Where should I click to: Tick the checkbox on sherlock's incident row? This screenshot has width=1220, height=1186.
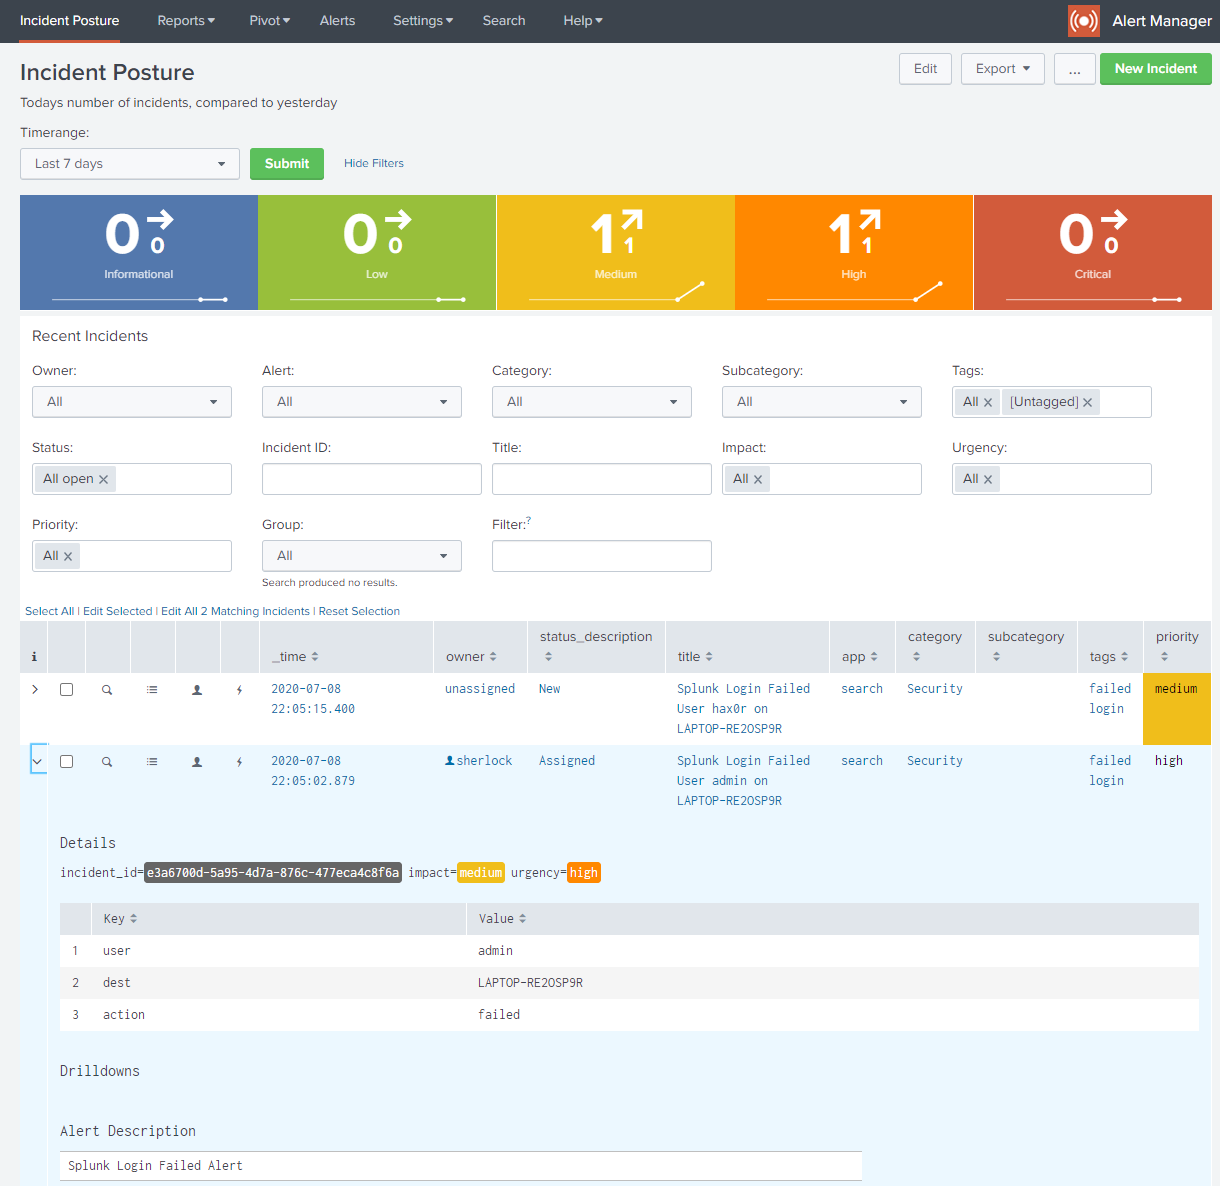(66, 761)
